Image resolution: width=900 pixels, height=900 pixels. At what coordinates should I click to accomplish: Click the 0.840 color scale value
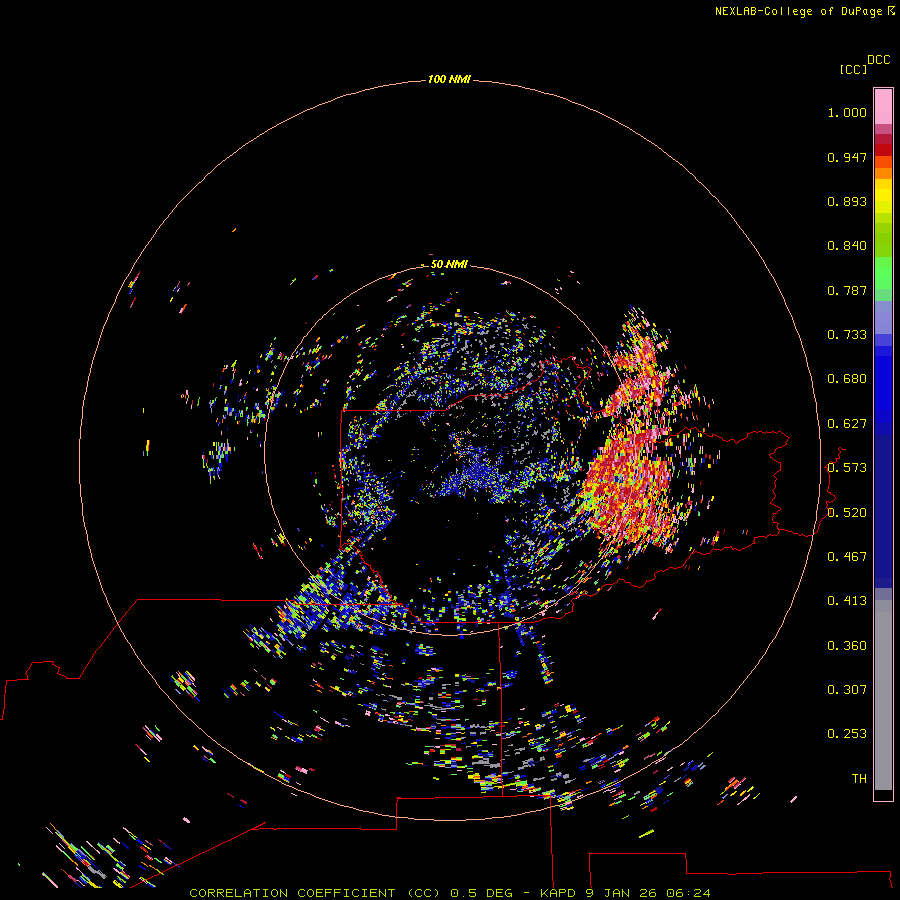pyautogui.click(x=847, y=246)
